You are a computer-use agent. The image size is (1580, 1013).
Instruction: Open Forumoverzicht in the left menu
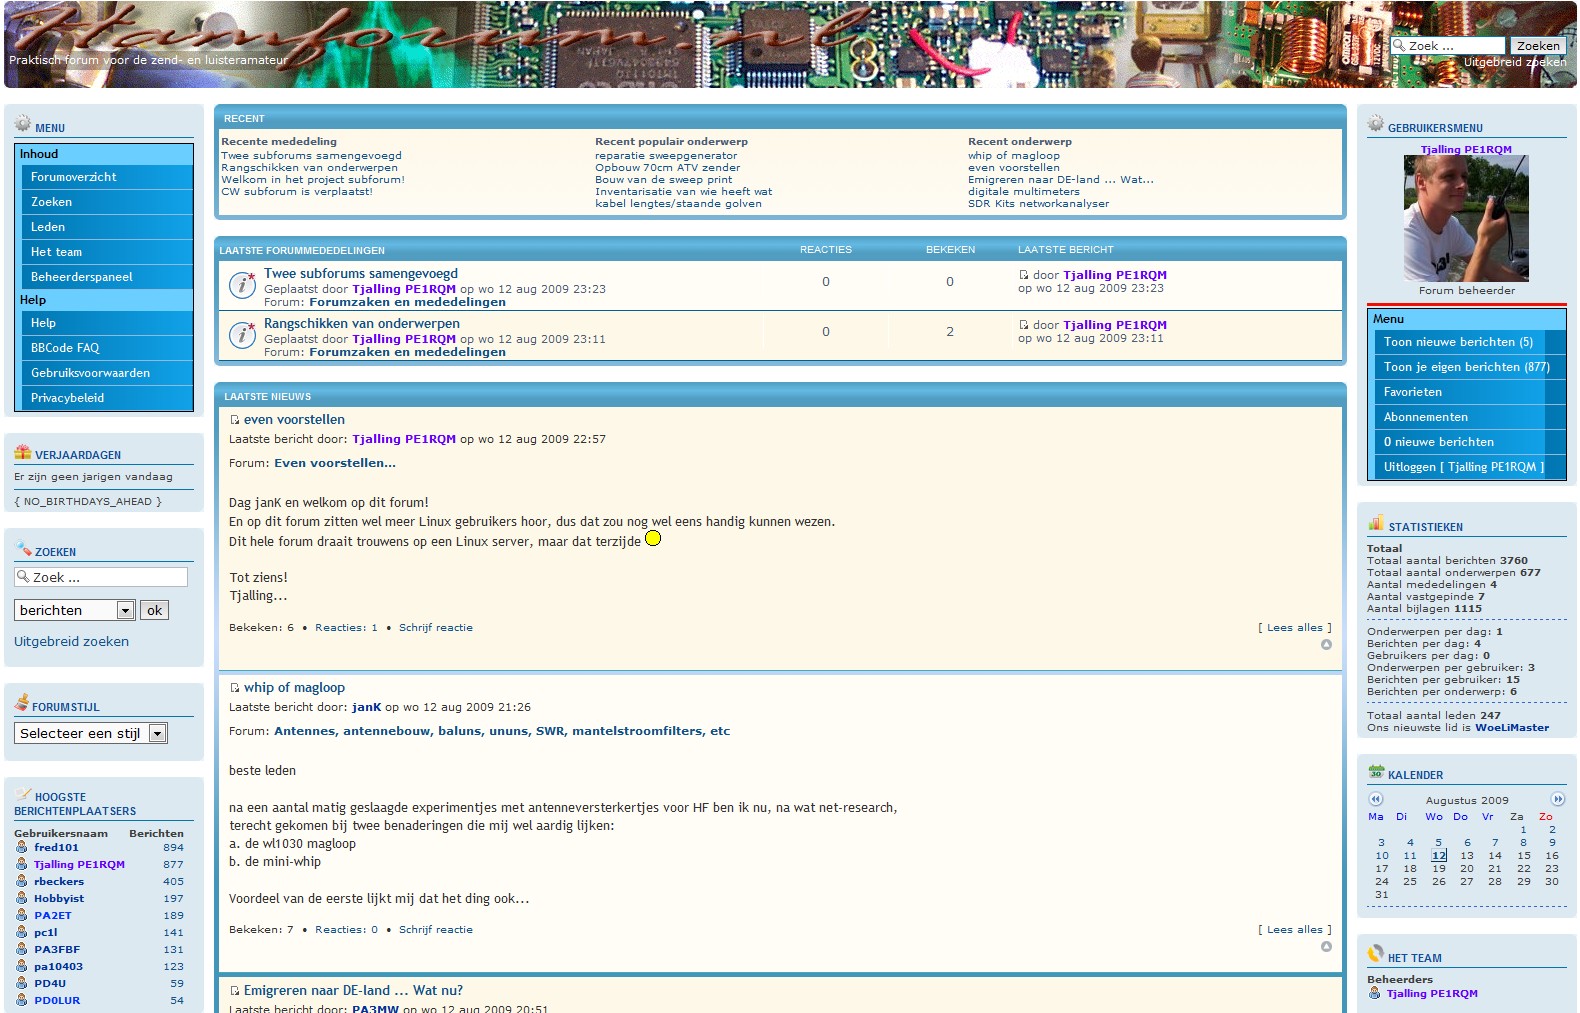(x=73, y=177)
